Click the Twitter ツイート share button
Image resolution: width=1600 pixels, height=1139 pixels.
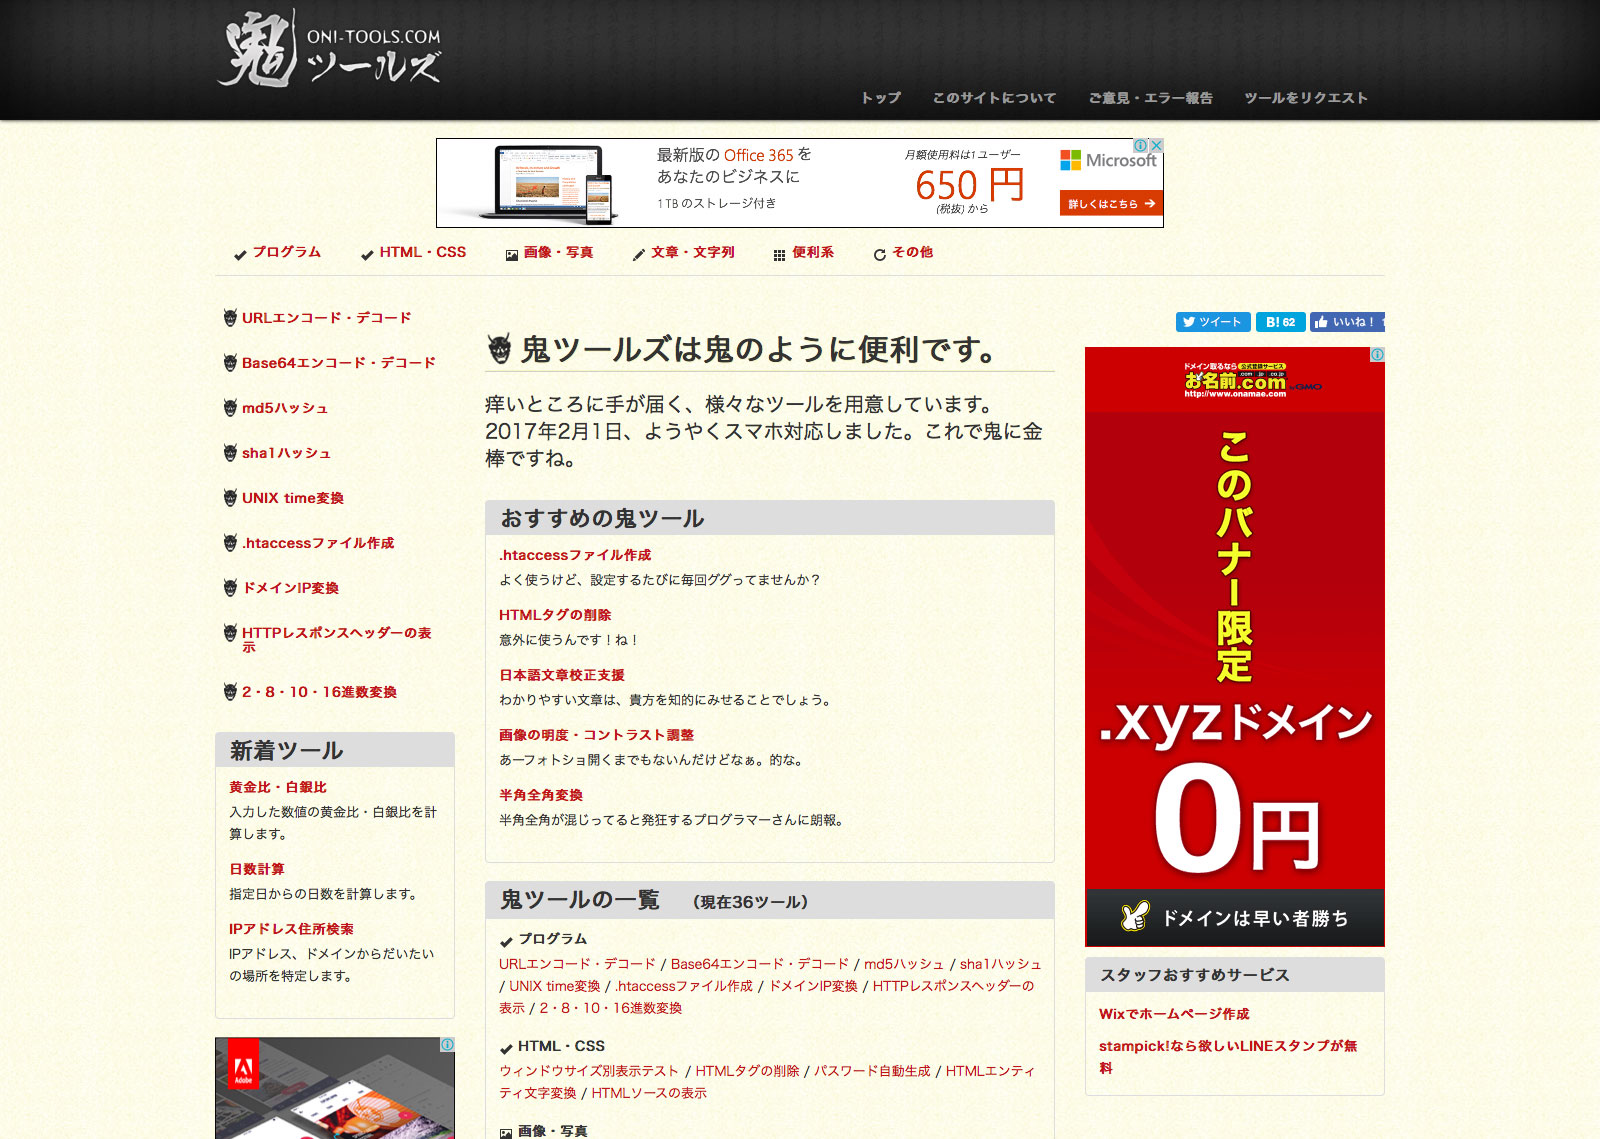[x=1211, y=322]
